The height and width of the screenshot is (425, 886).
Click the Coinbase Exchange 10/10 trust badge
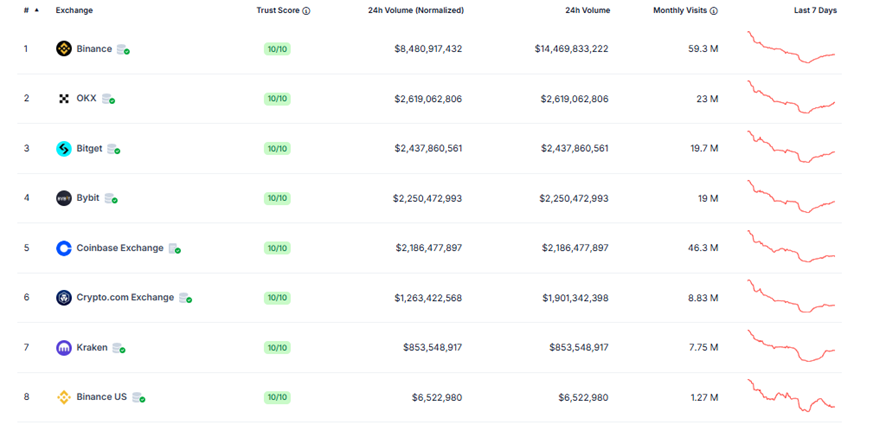coord(277,248)
